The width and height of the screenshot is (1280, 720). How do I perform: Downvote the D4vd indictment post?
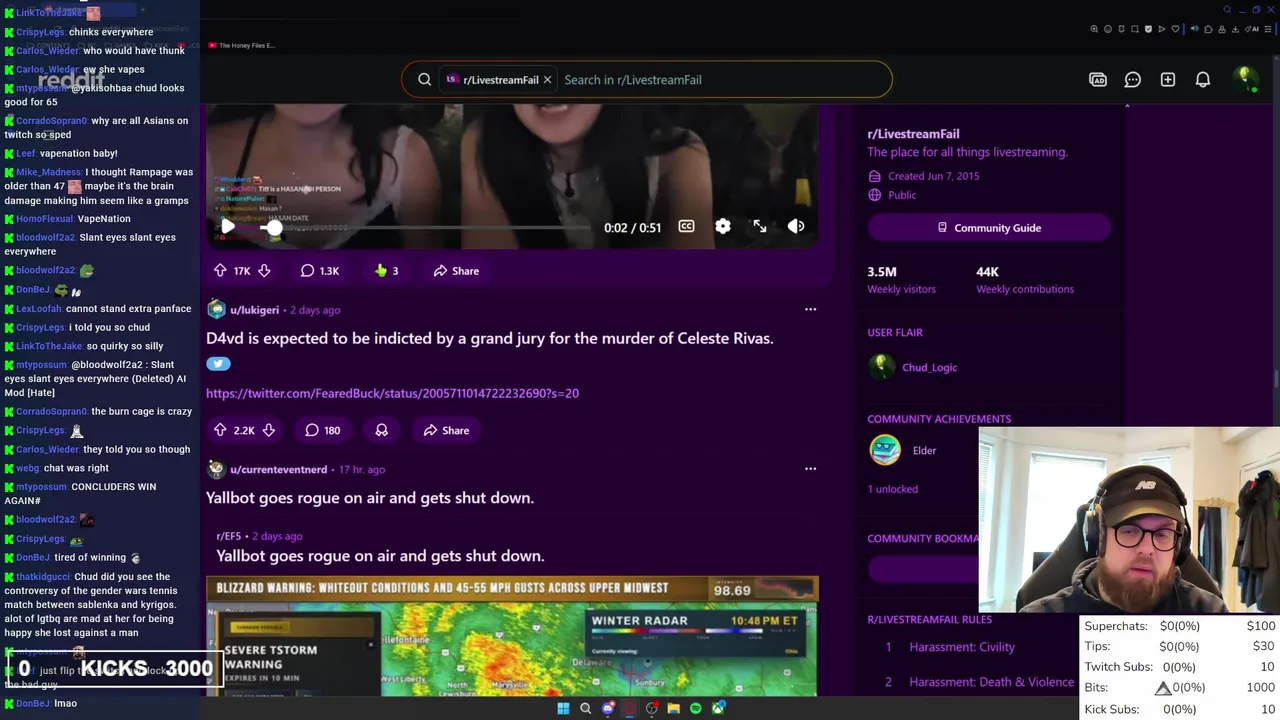point(268,430)
